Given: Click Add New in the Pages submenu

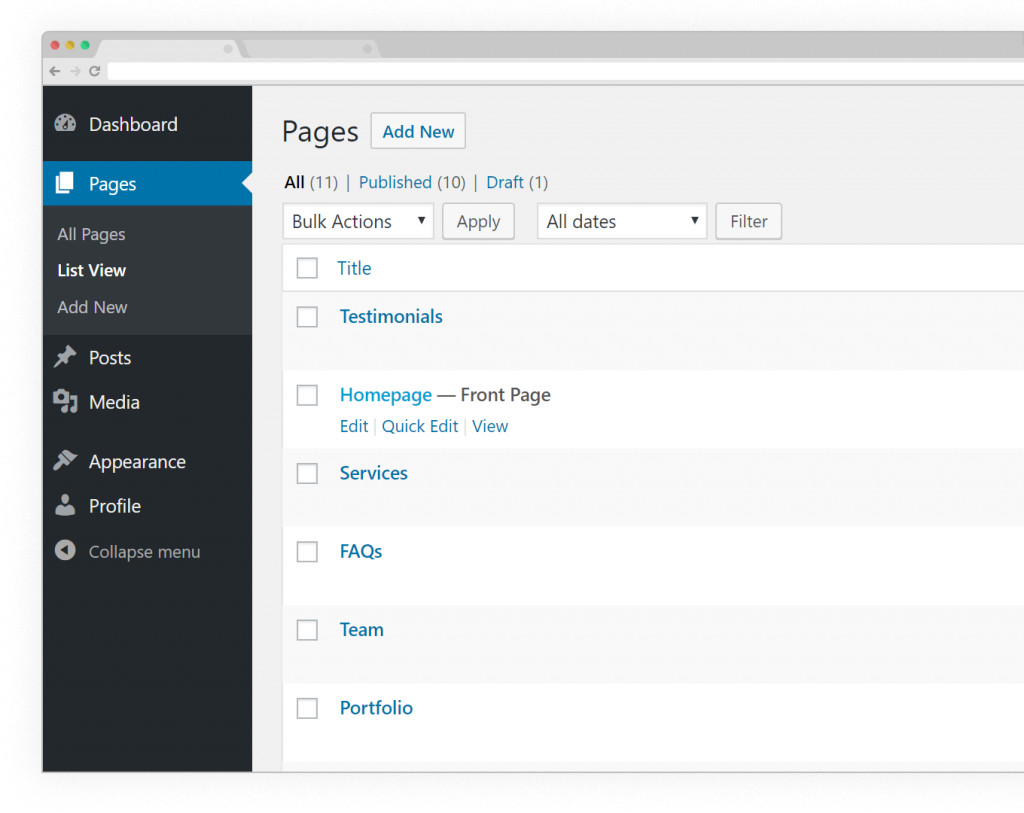Looking at the screenshot, I should pos(92,307).
